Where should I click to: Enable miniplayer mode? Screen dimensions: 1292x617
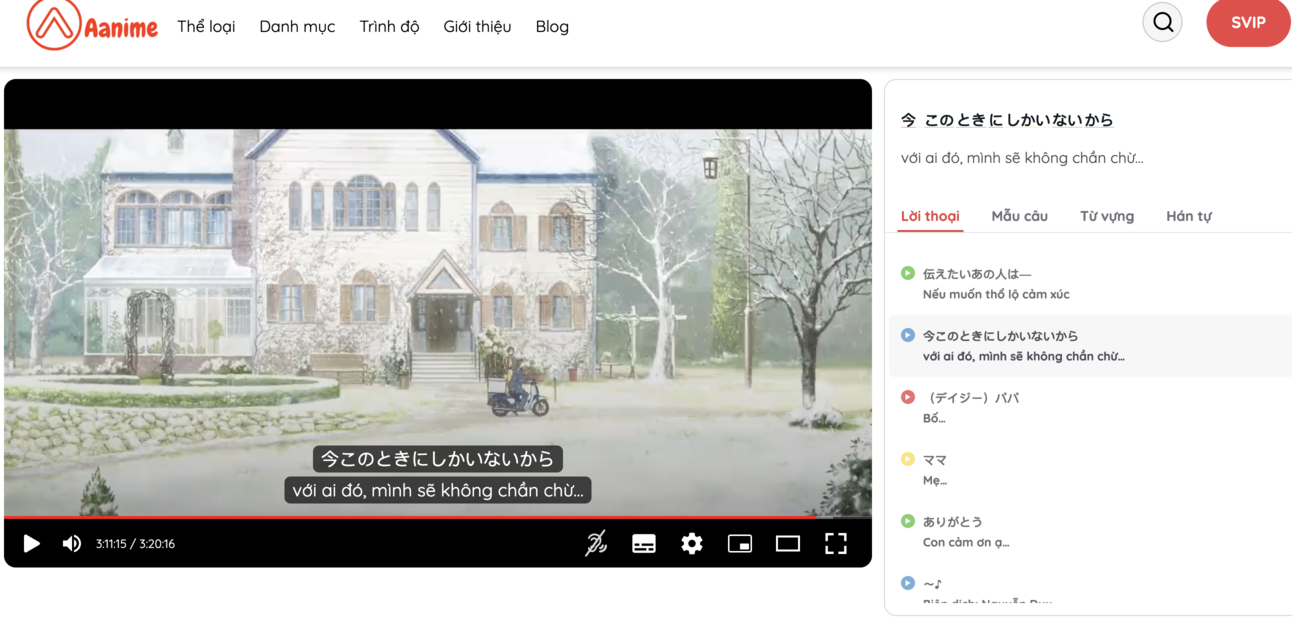point(740,544)
